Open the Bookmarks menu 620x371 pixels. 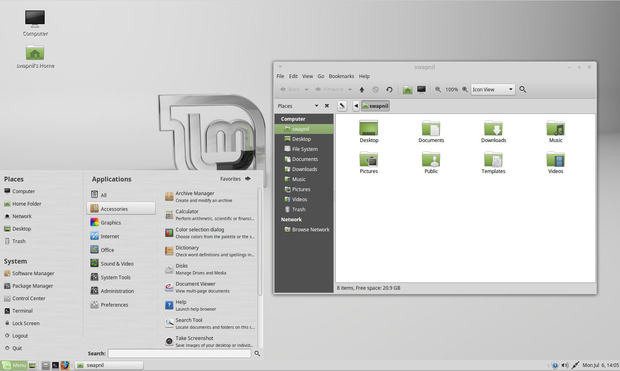[341, 76]
